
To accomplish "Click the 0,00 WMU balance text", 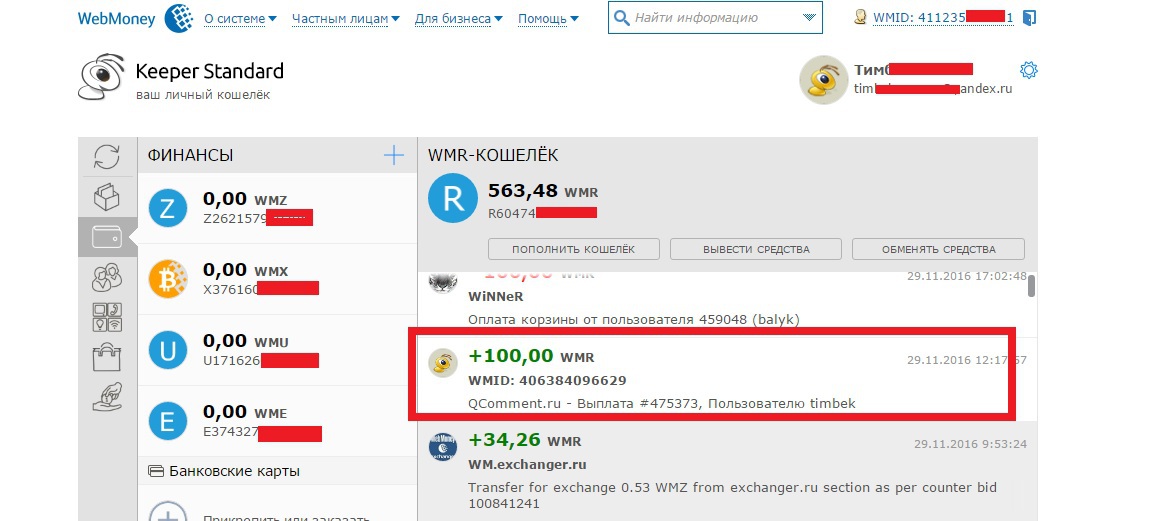I will [x=245, y=342].
